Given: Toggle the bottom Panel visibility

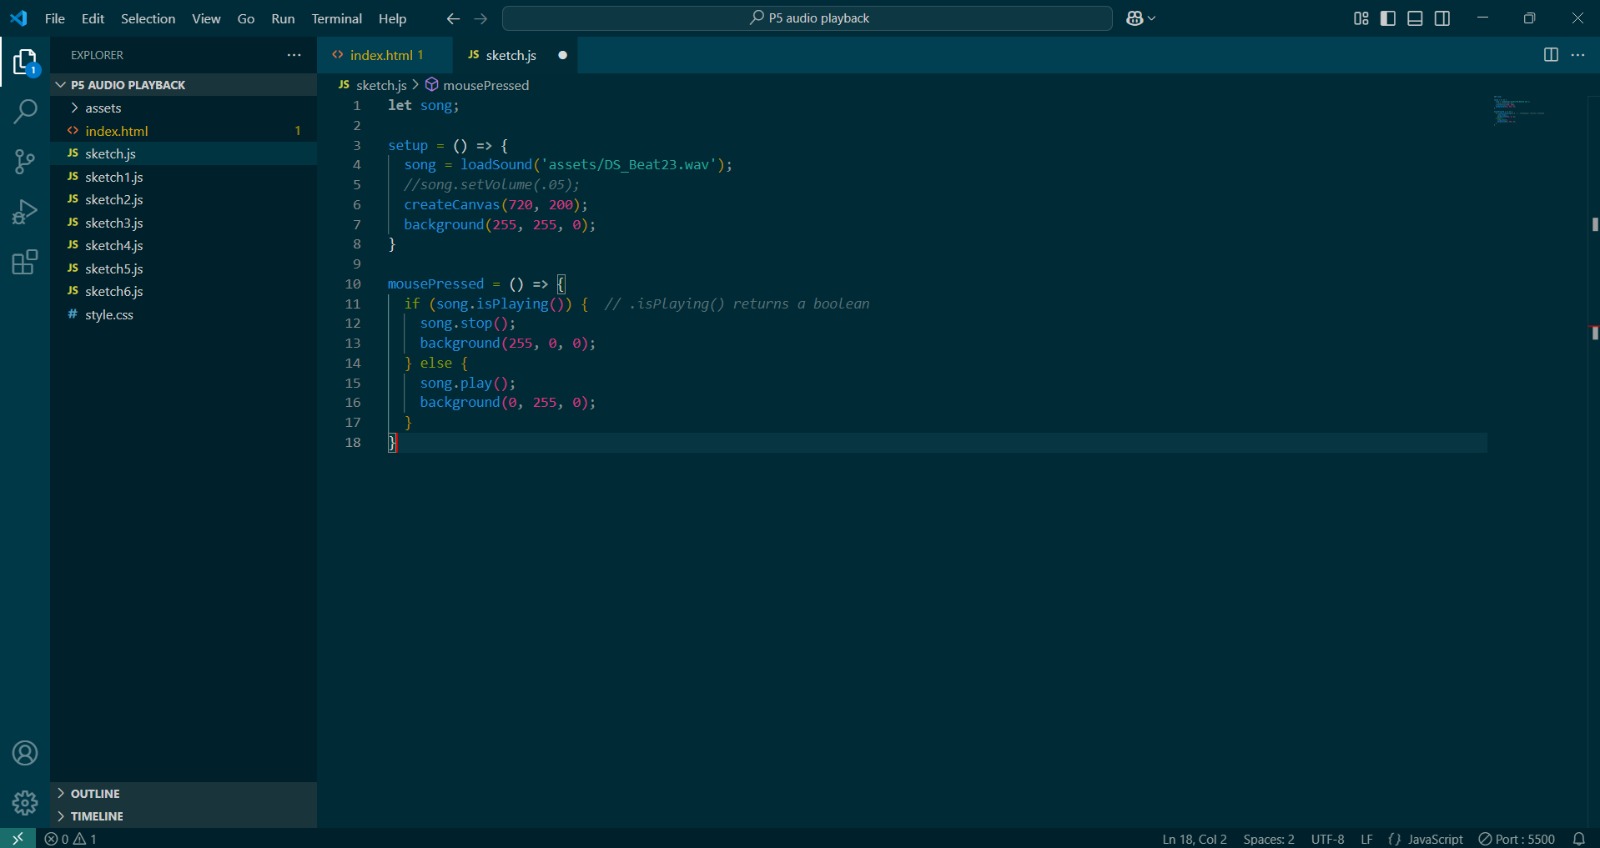Looking at the screenshot, I should (1415, 18).
